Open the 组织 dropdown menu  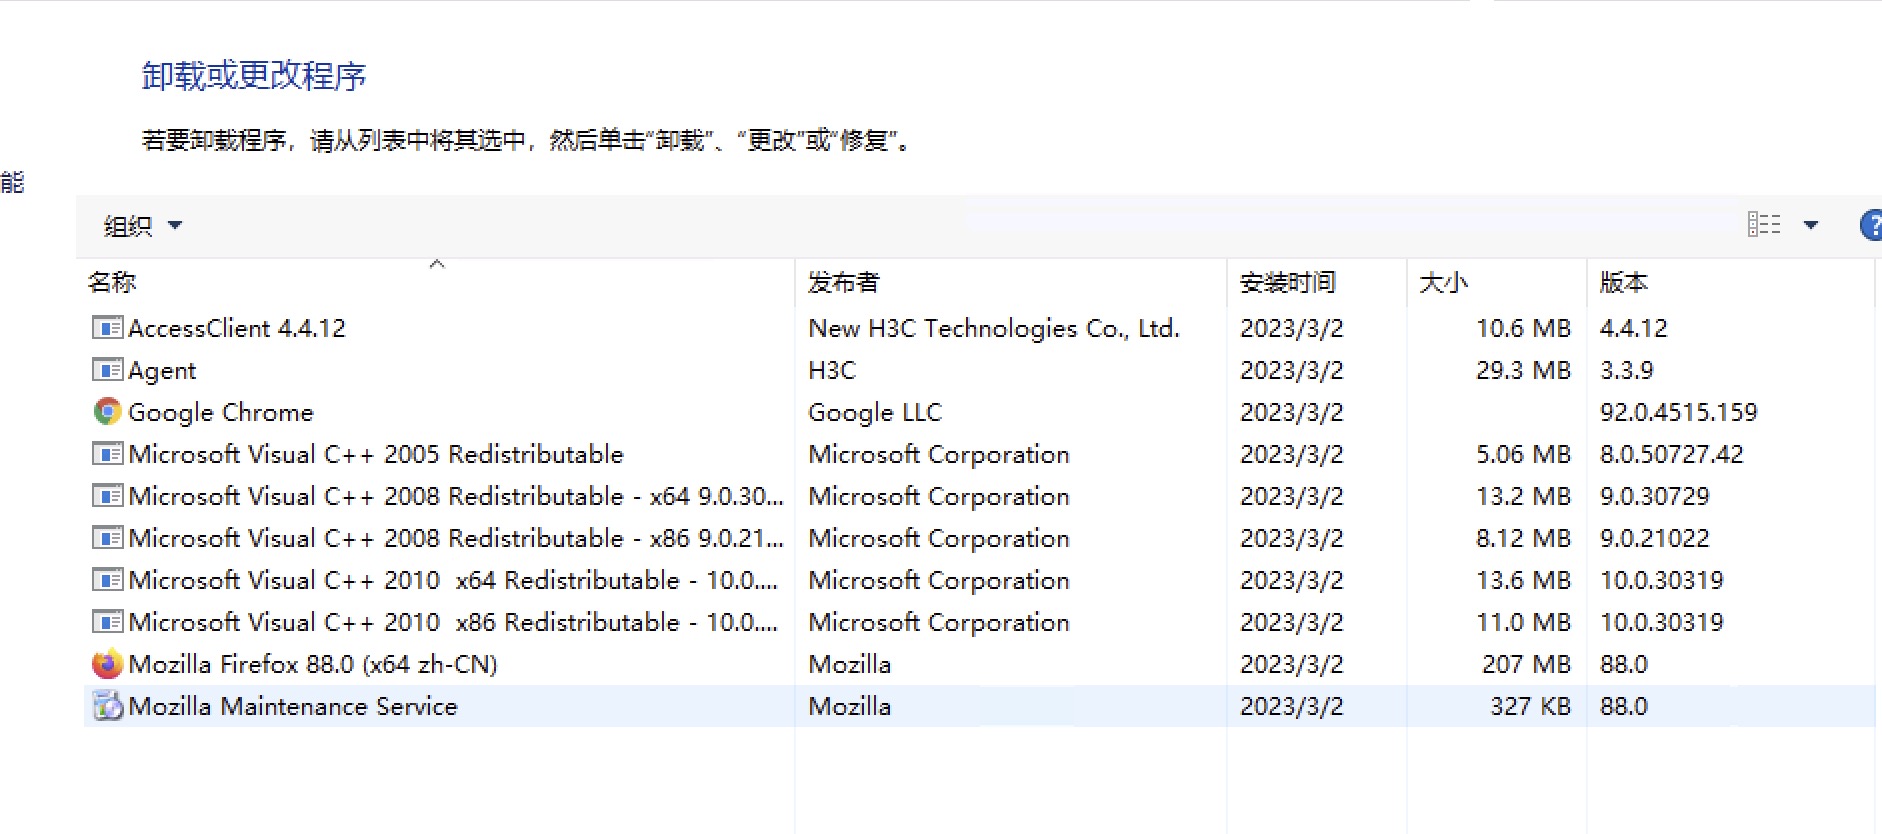(x=142, y=226)
